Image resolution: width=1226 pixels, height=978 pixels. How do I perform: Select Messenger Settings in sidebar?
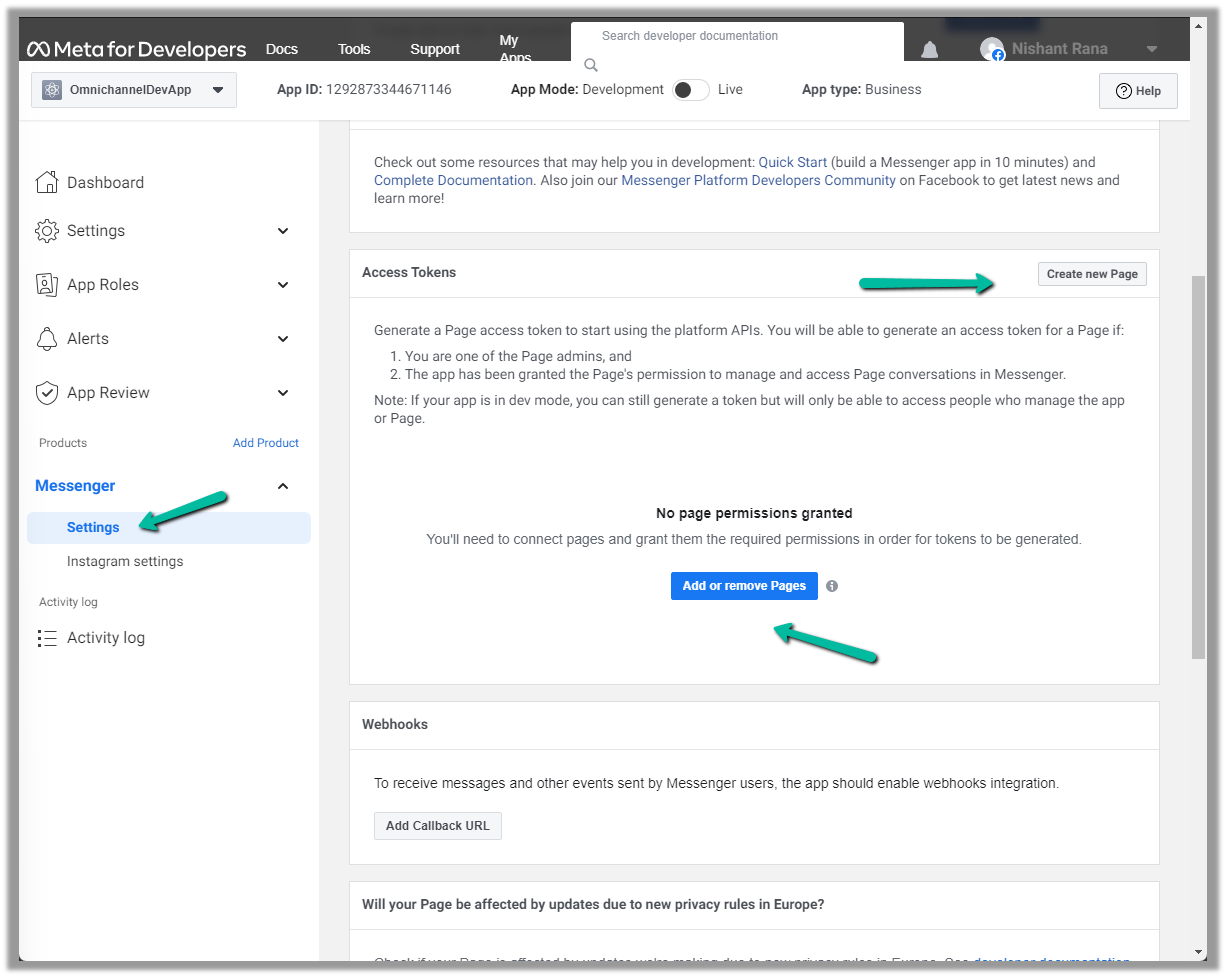tap(169, 528)
